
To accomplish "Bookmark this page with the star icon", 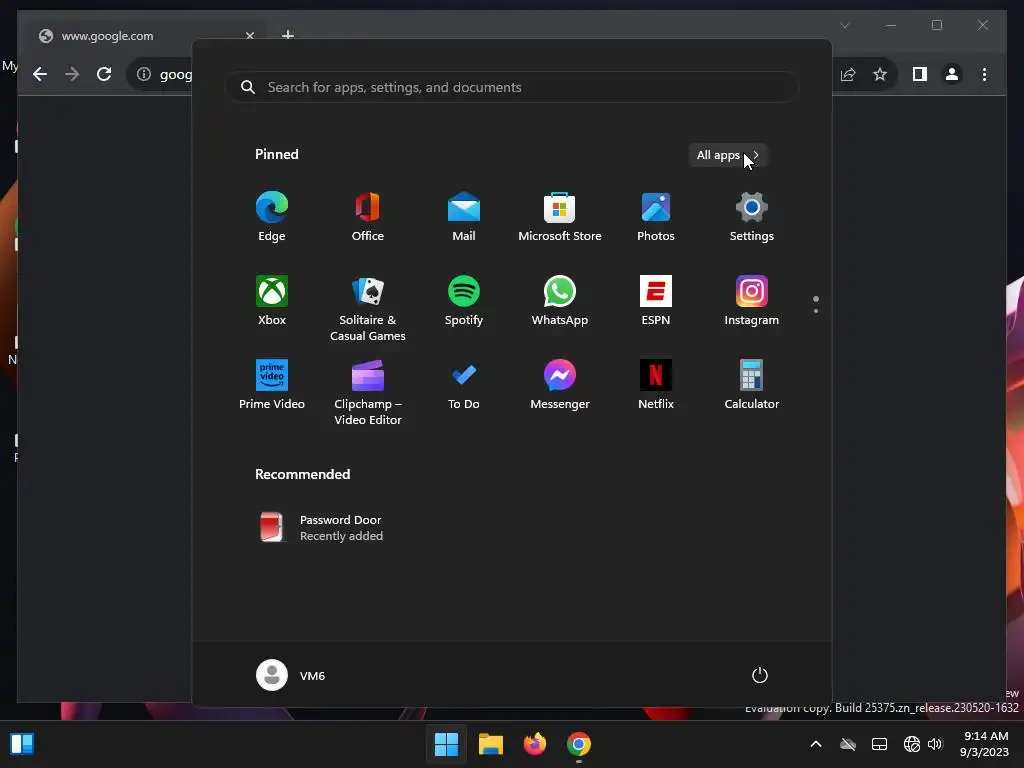I will pyautogui.click(x=880, y=74).
